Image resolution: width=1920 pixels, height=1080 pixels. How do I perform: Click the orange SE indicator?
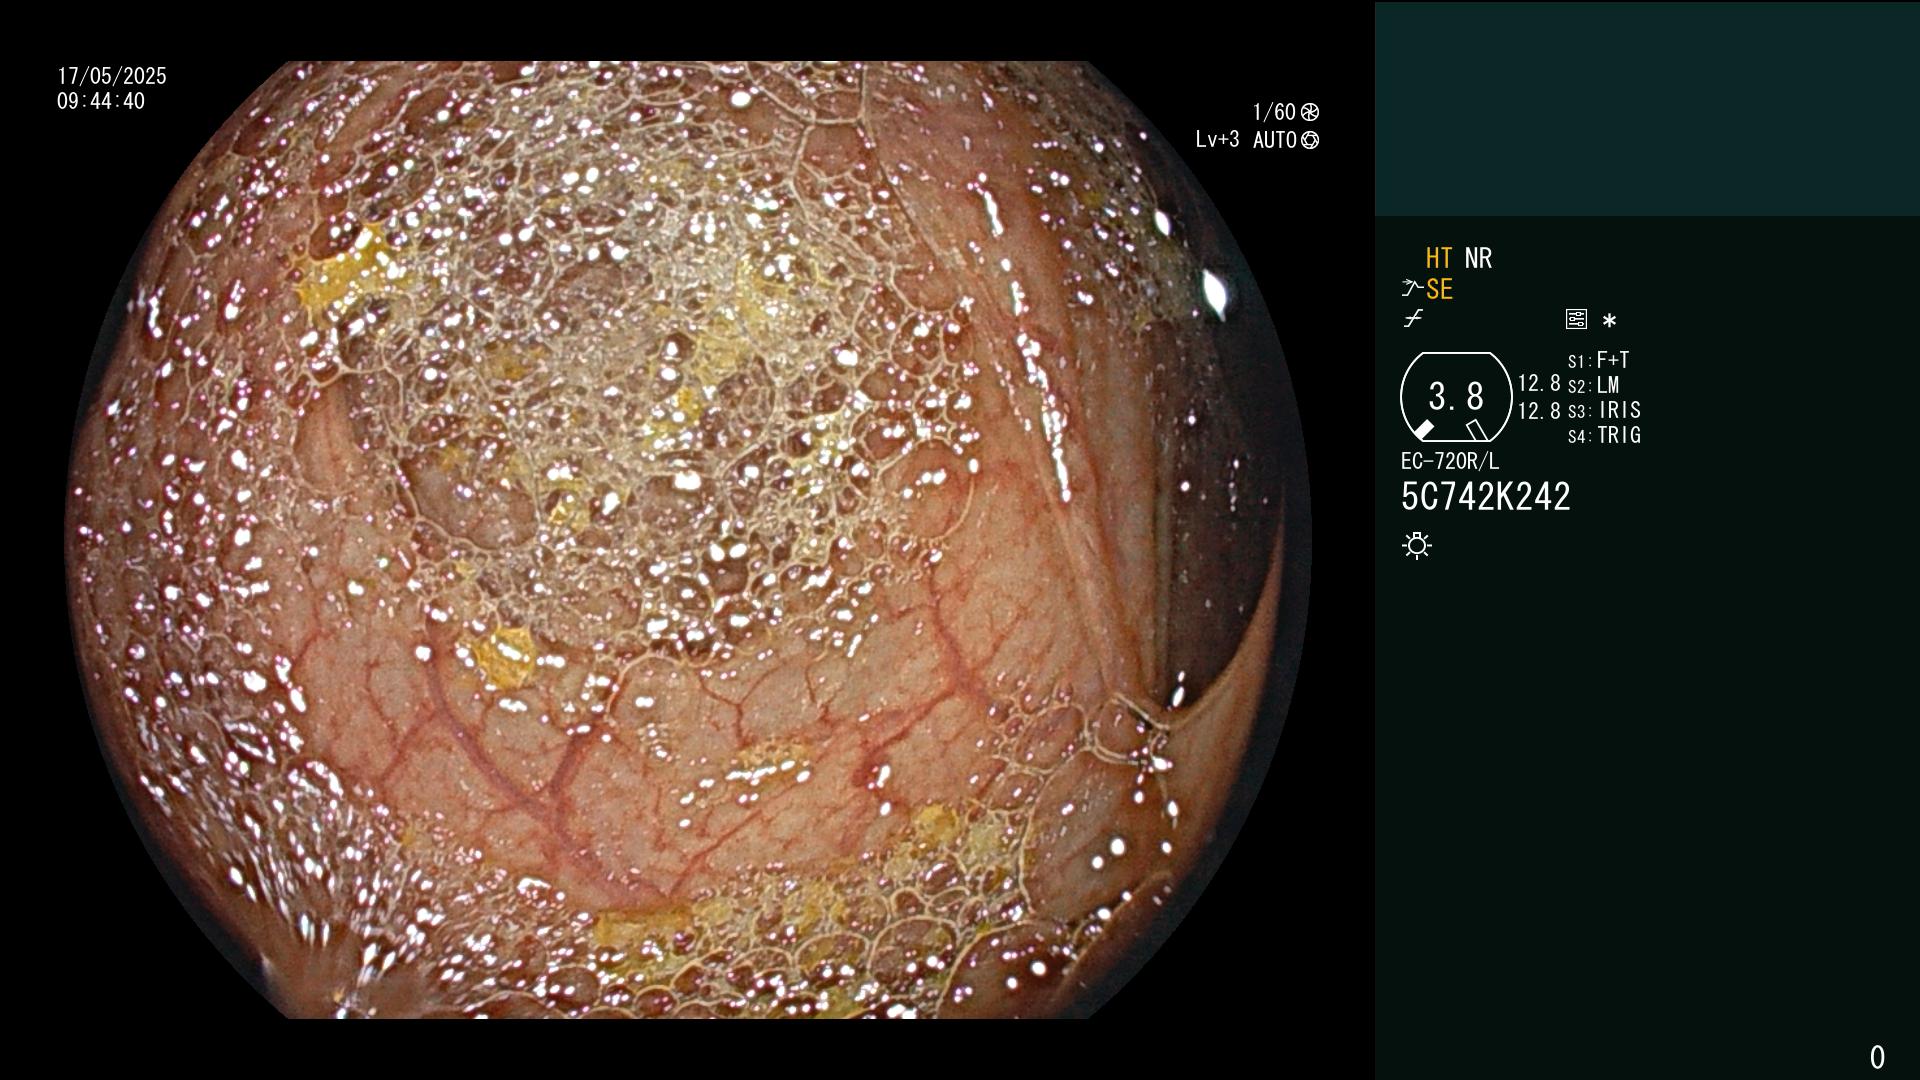coord(1439,289)
